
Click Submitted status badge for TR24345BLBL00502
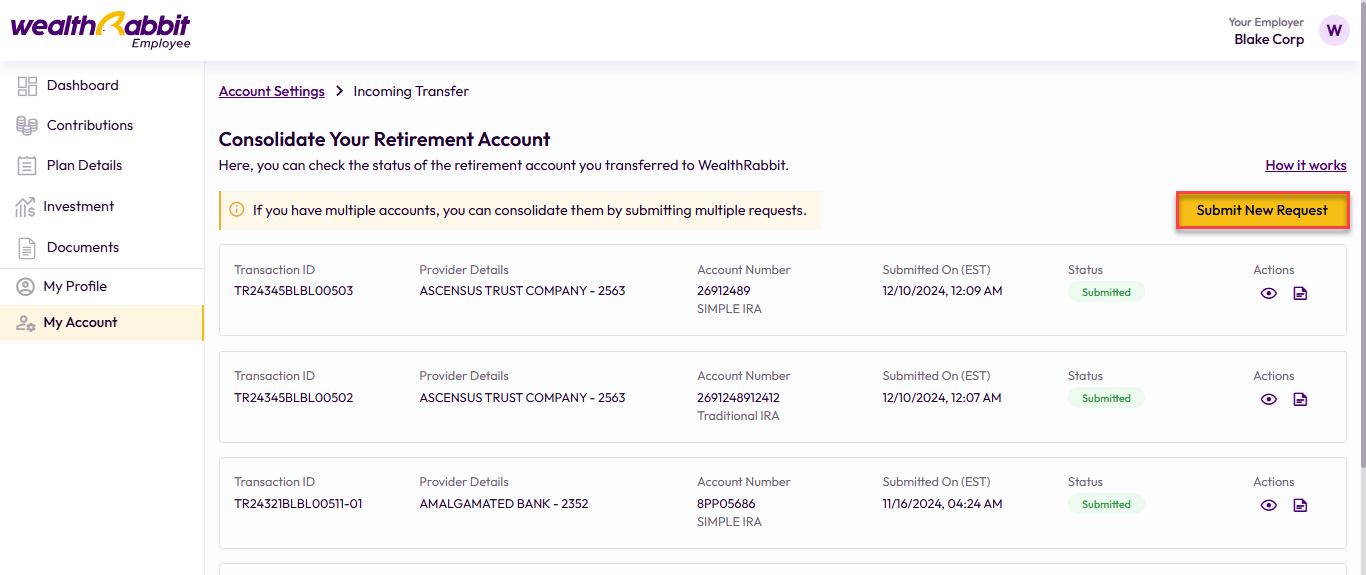click(x=1106, y=398)
